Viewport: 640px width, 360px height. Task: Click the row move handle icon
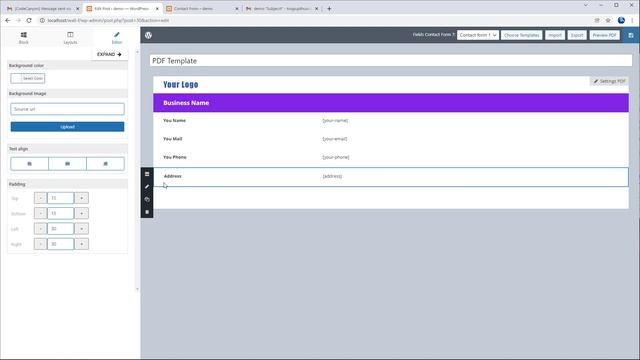click(x=147, y=174)
